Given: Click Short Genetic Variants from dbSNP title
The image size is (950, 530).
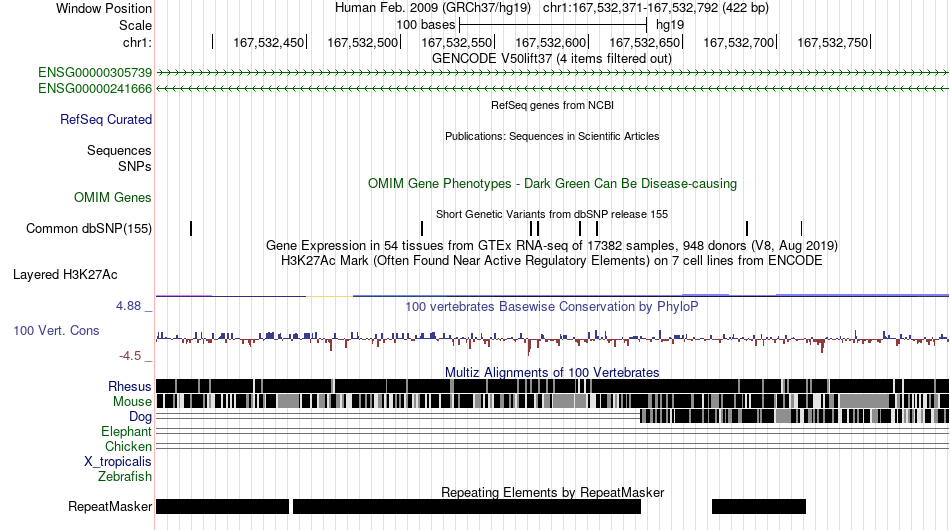Looking at the screenshot, I should (x=552, y=214).
